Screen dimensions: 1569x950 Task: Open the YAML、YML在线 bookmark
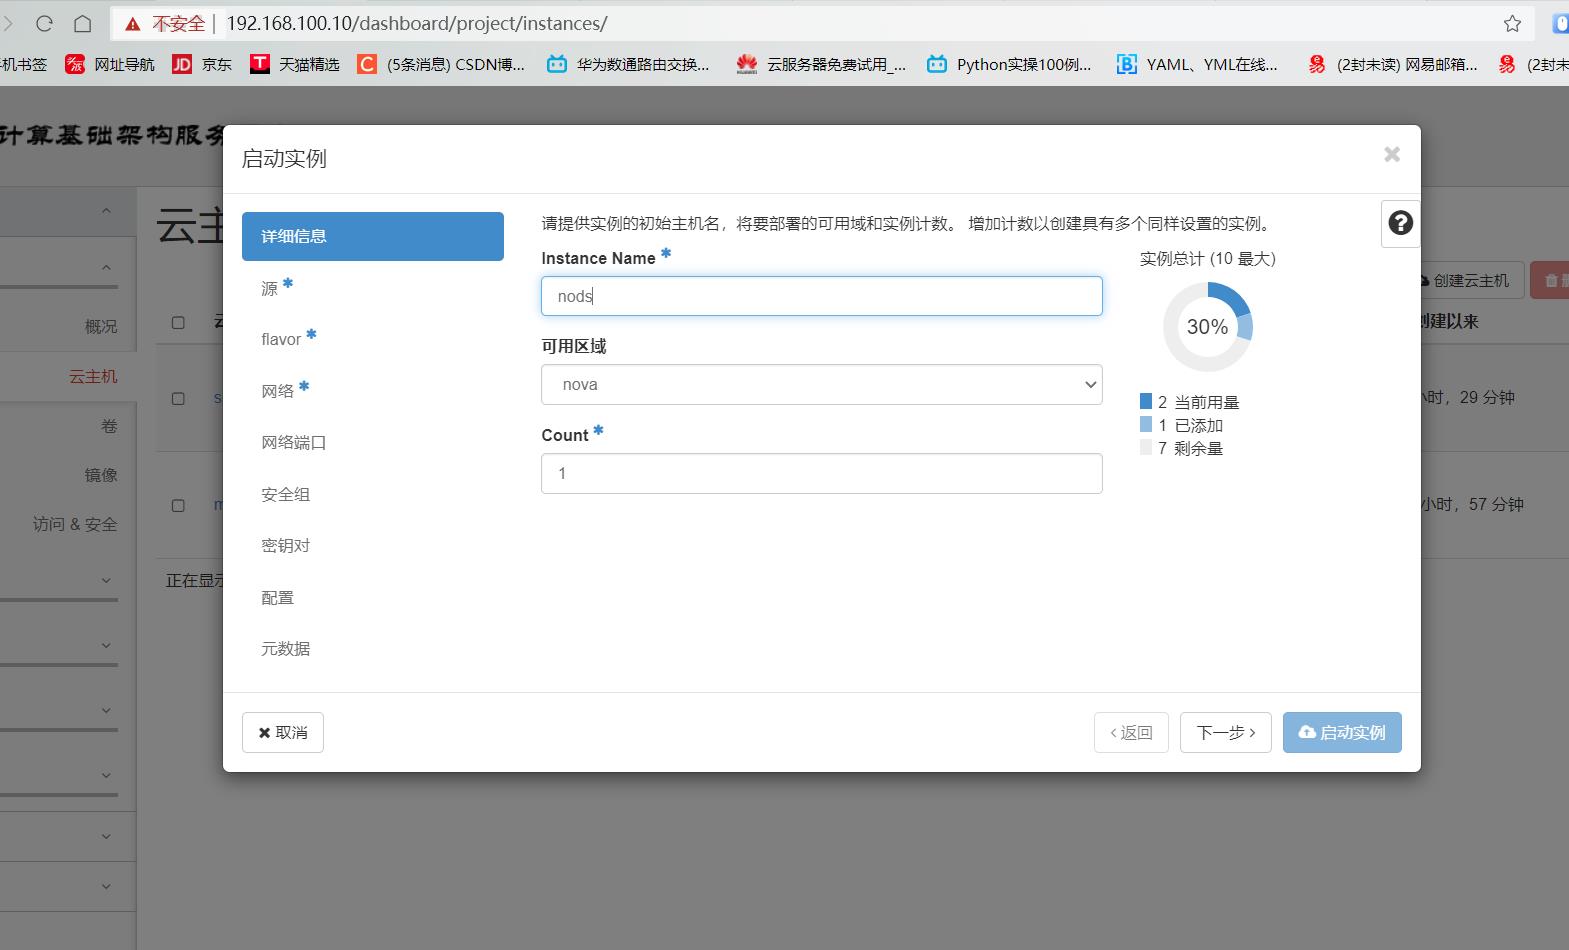click(1197, 64)
